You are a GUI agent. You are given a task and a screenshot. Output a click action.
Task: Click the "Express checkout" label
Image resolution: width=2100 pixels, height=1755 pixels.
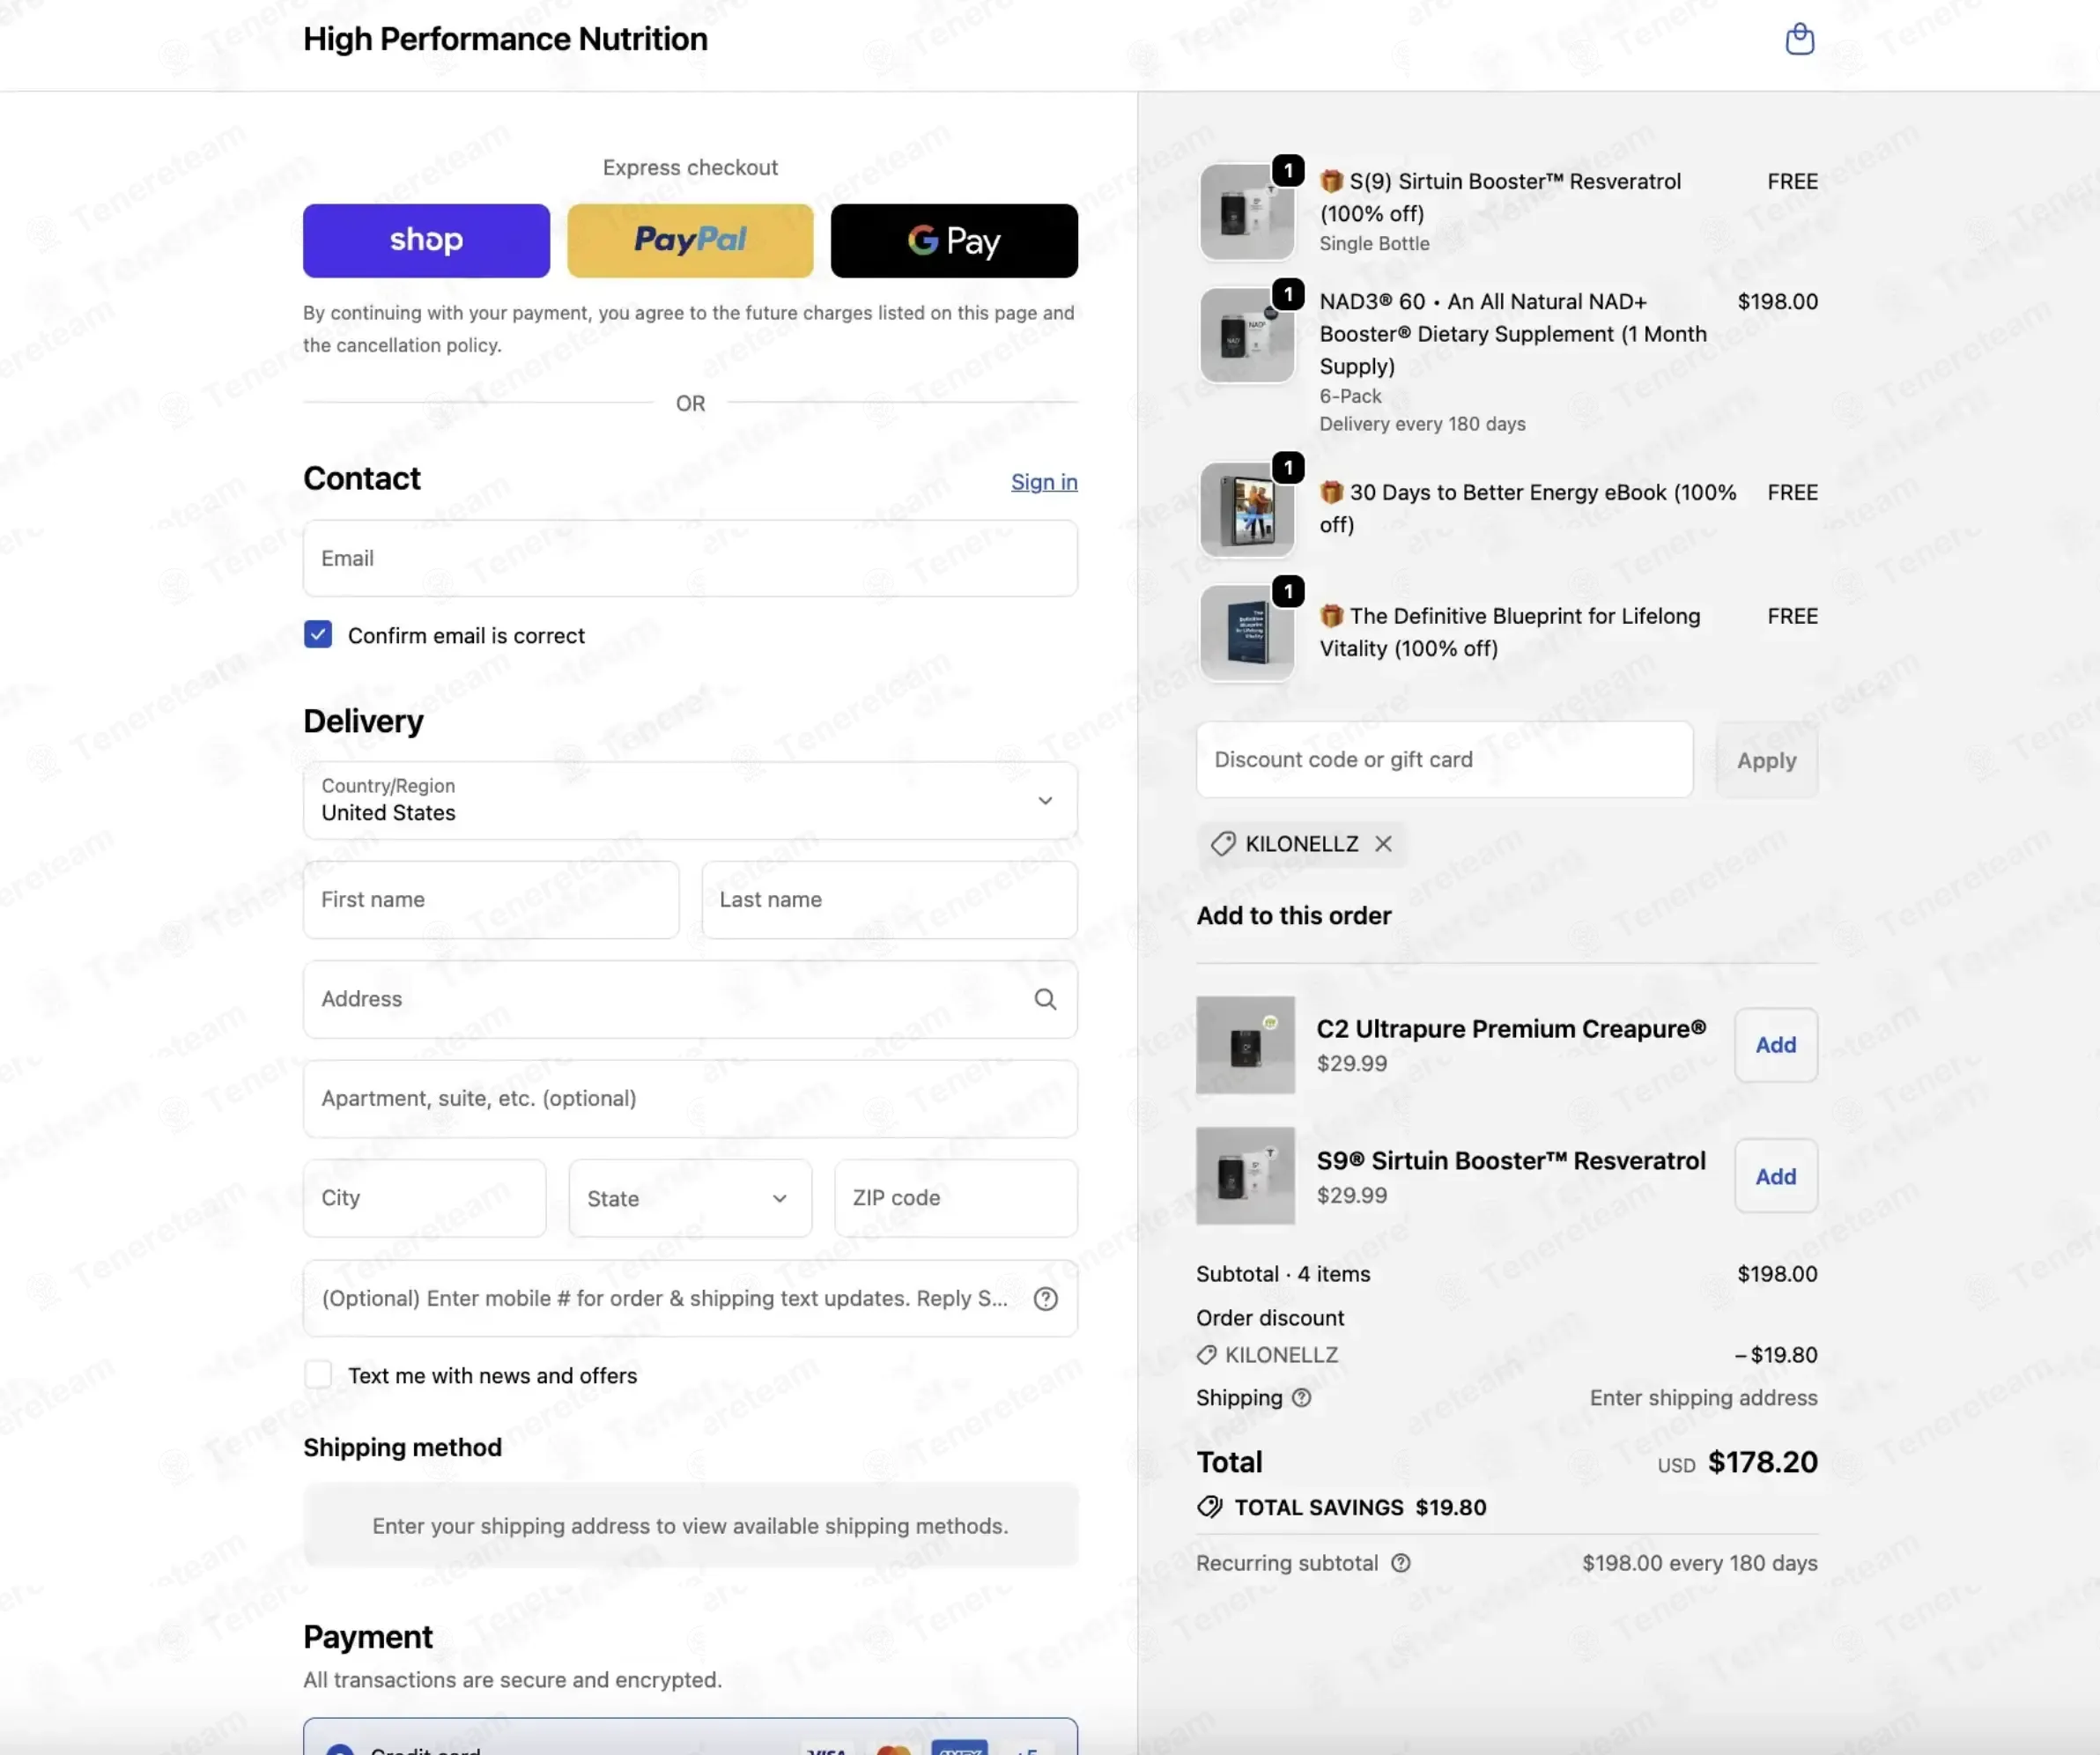click(x=690, y=168)
